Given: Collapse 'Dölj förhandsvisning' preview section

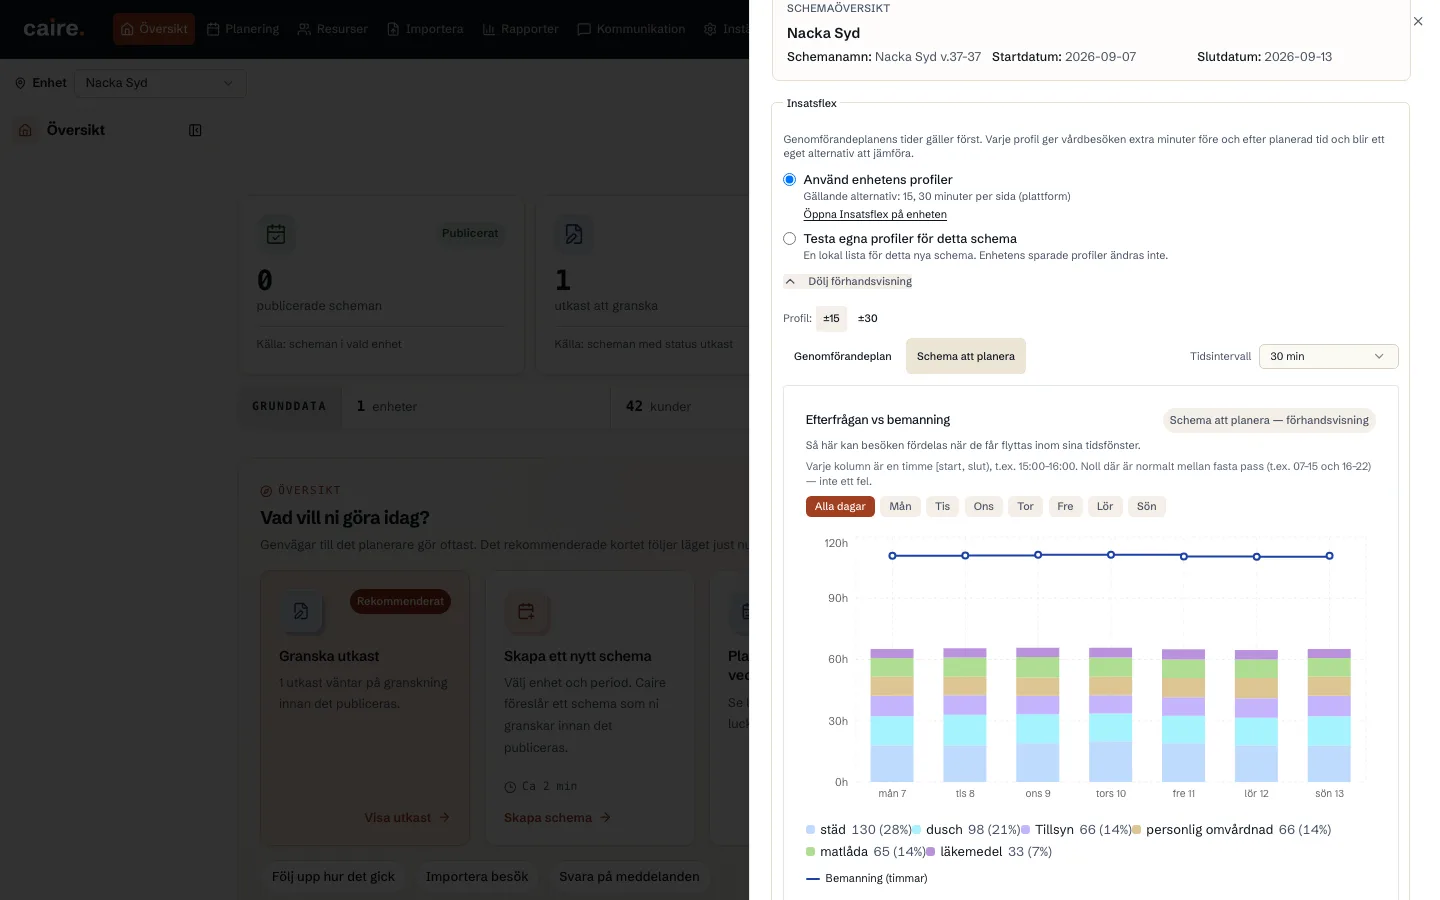Looking at the screenshot, I should pos(848,282).
